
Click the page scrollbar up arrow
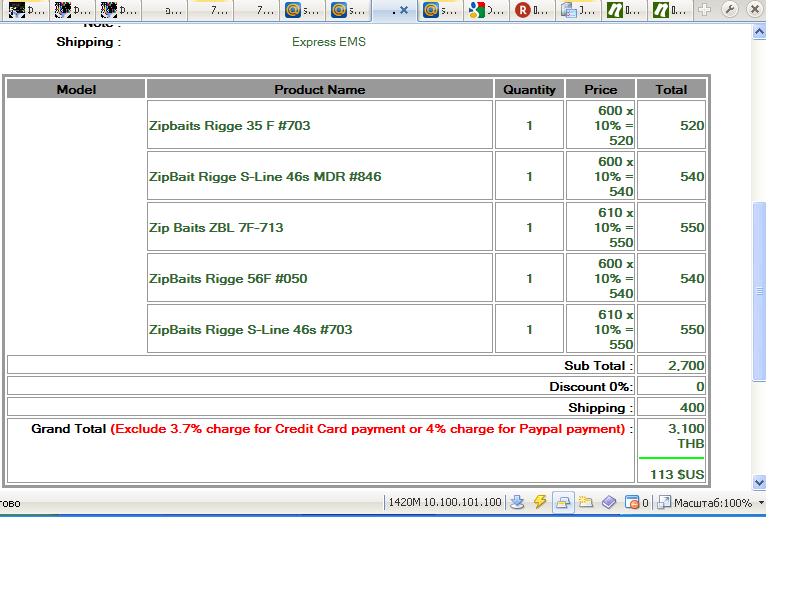[x=759, y=32]
